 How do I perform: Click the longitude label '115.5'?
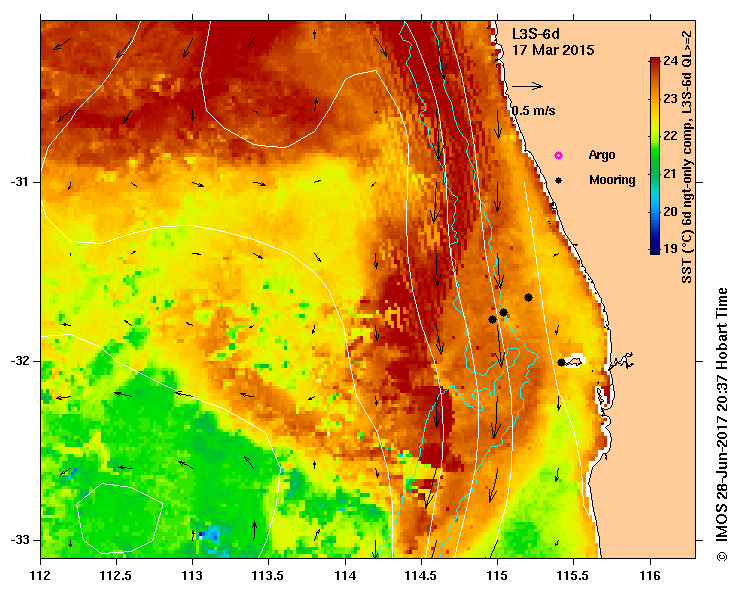pyautogui.click(x=574, y=576)
